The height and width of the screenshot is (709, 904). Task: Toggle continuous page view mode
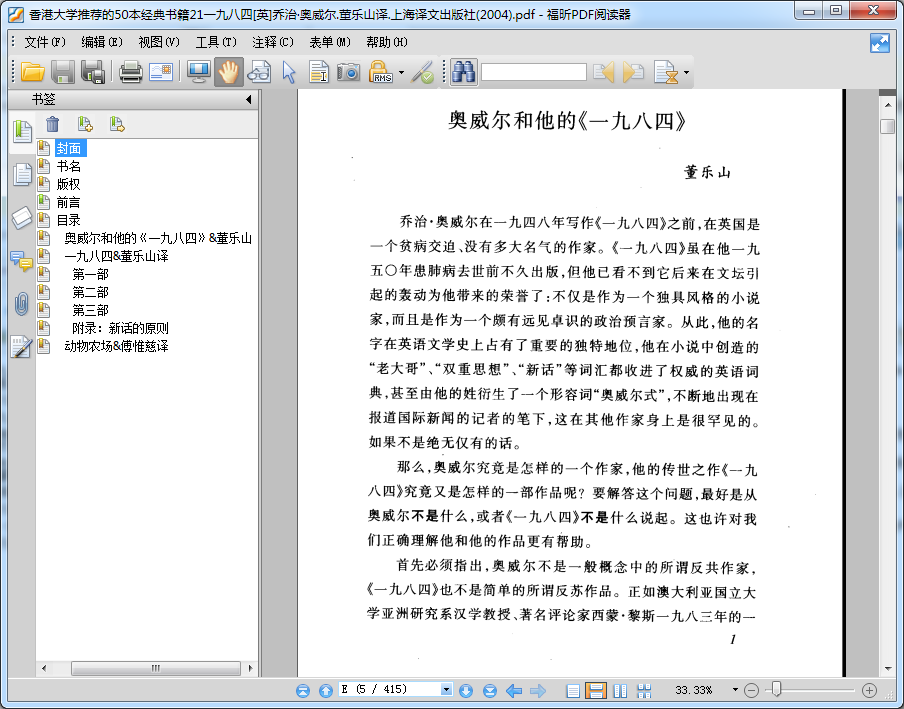point(596,691)
